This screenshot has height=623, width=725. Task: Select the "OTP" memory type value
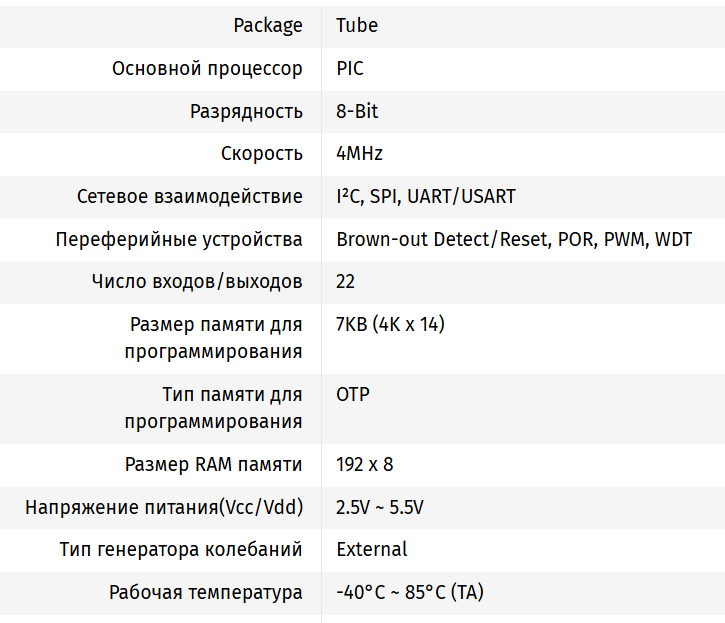pyautogui.click(x=353, y=394)
